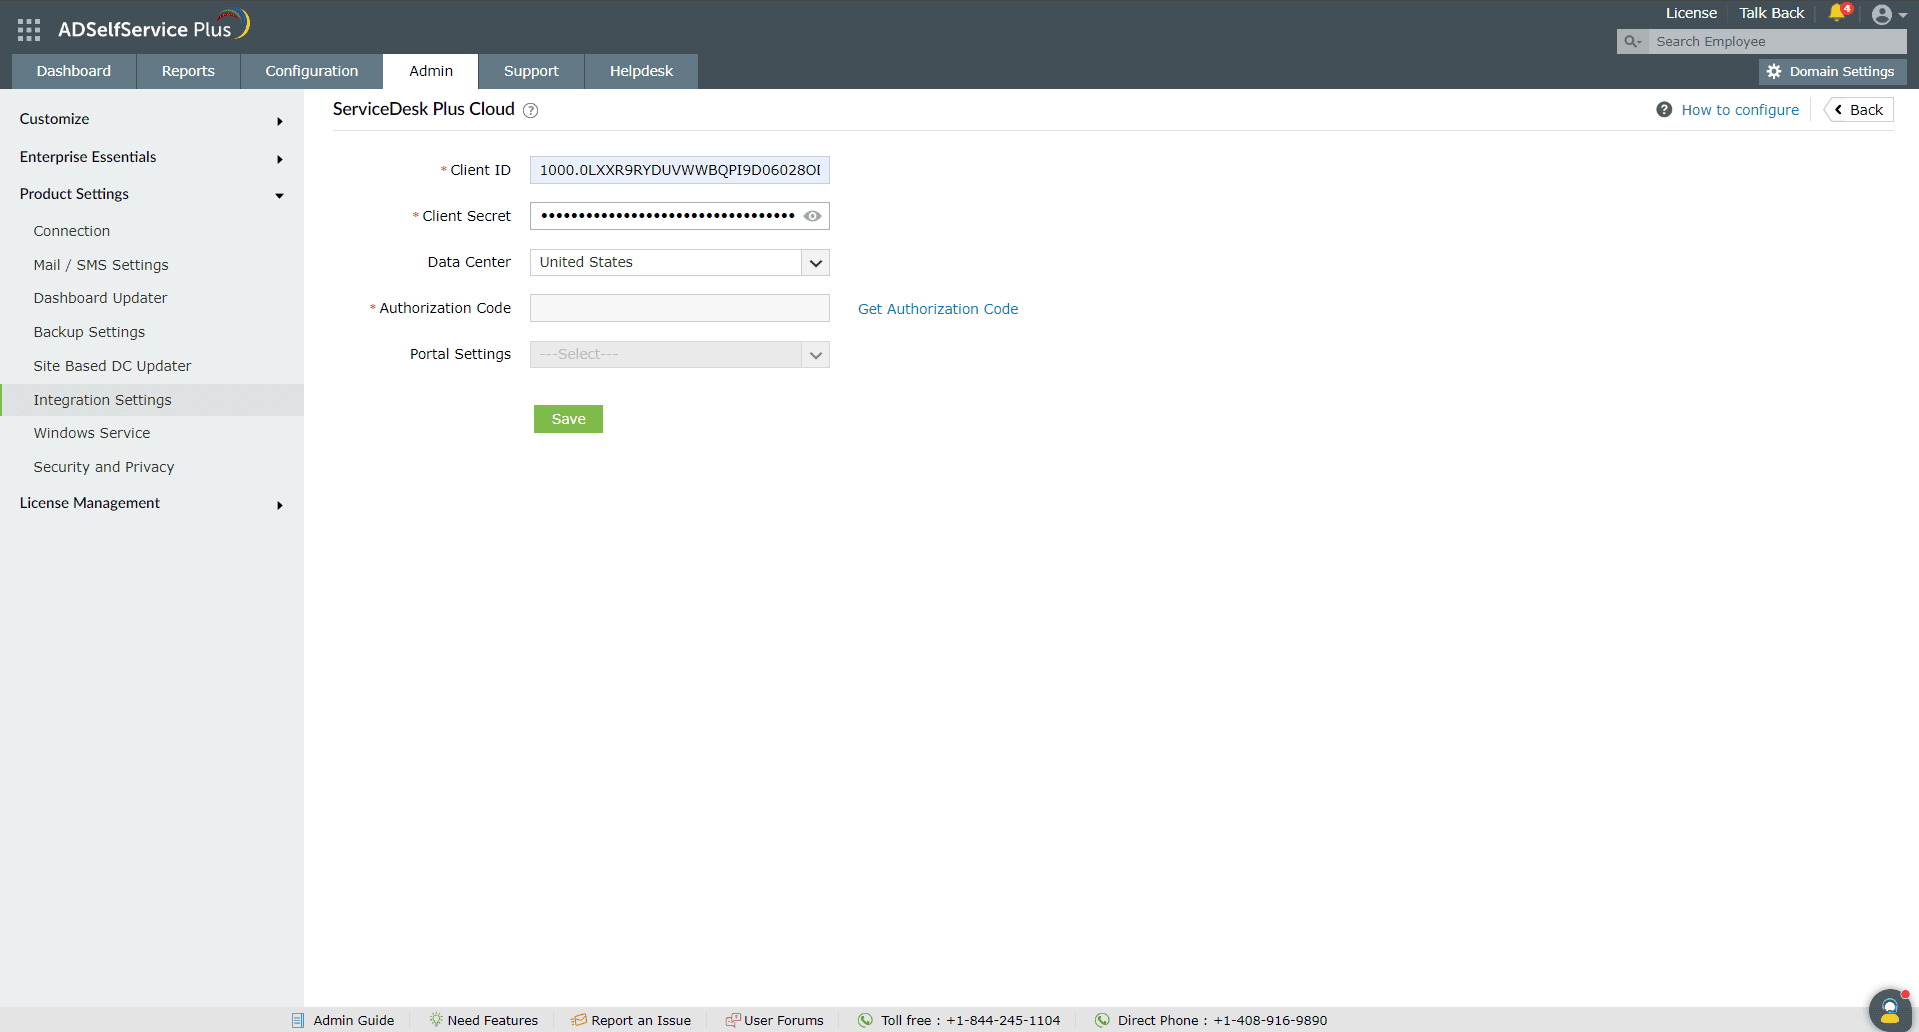Screen dimensions: 1919x1032
Task: Select Security and Privacy in the sidebar
Action: point(104,467)
